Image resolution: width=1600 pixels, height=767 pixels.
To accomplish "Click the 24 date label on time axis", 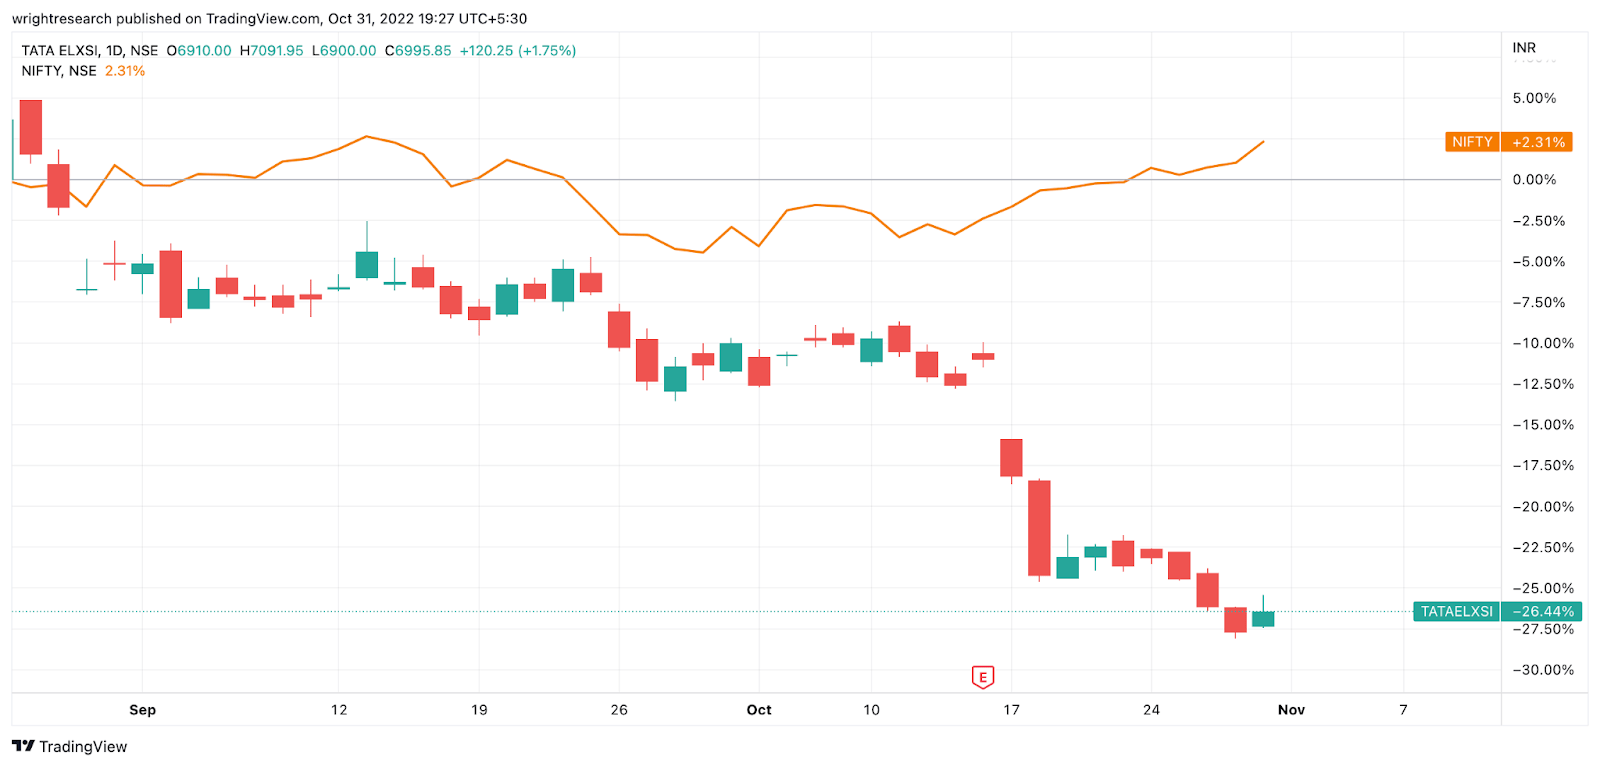I will pos(1151,710).
